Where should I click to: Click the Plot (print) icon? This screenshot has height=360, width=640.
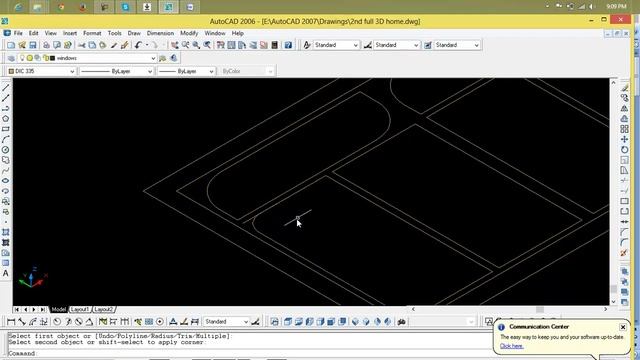click(46, 45)
